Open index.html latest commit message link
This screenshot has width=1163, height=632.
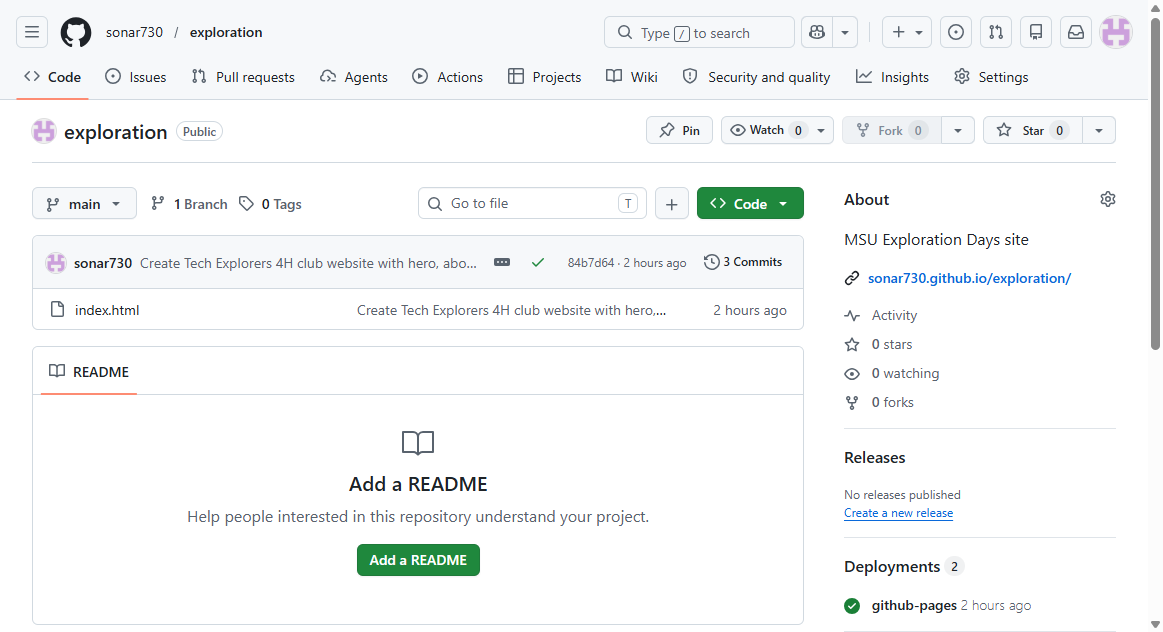(511, 310)
